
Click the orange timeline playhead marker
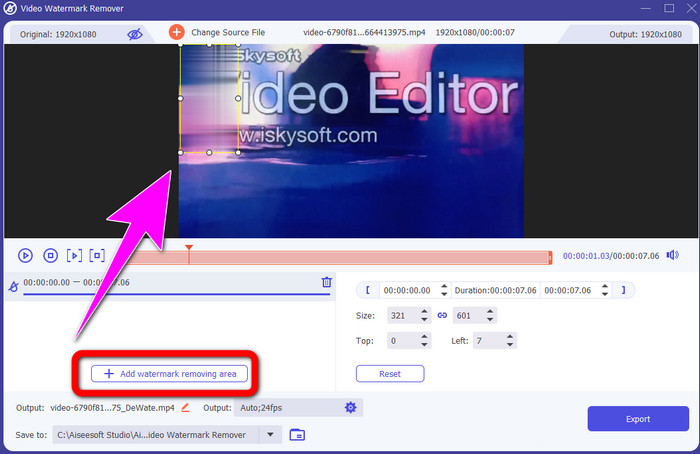coord(189,248)
